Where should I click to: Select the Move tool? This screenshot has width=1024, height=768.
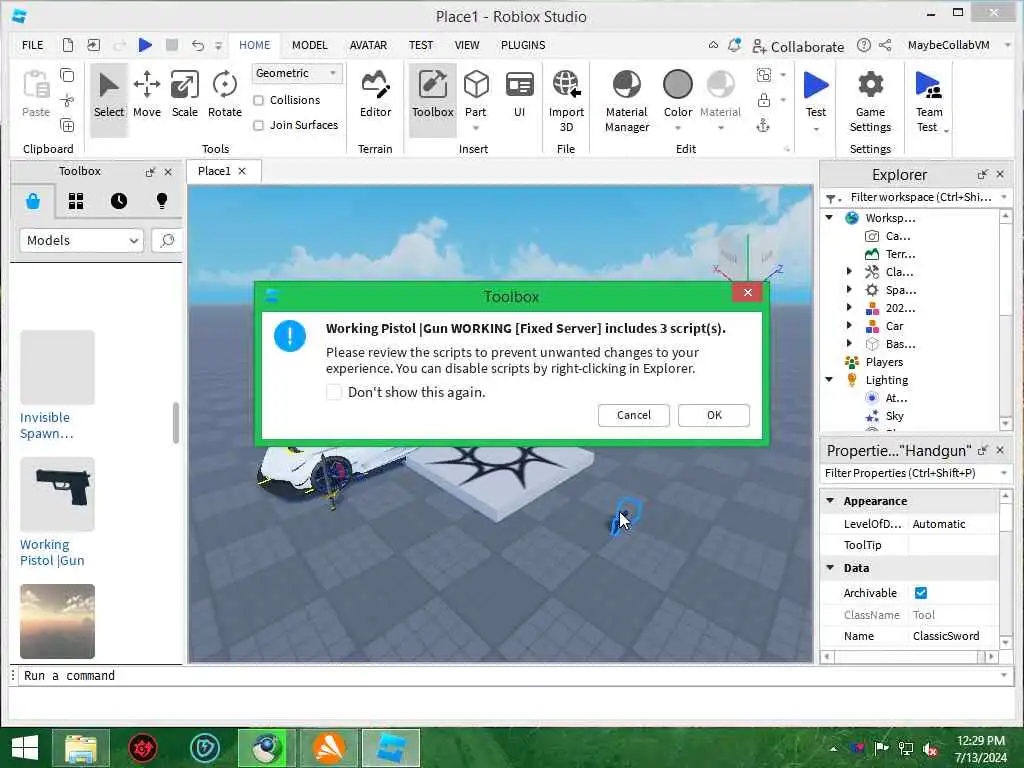146,95
